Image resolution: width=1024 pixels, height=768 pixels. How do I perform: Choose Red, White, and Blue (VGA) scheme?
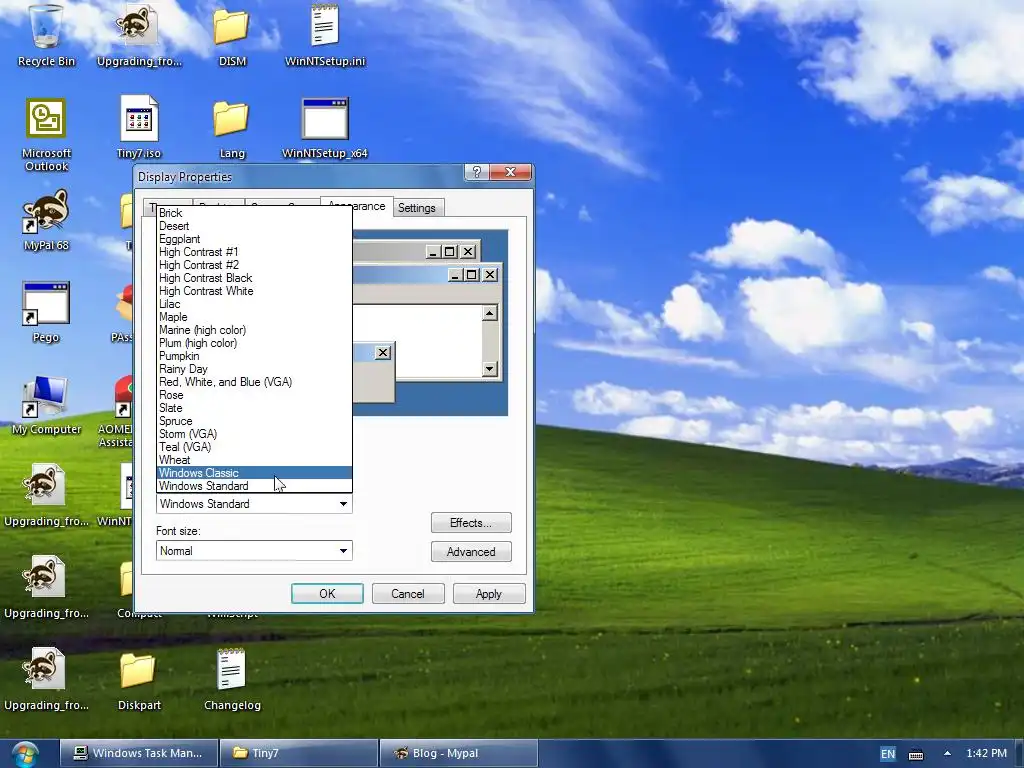255,382
